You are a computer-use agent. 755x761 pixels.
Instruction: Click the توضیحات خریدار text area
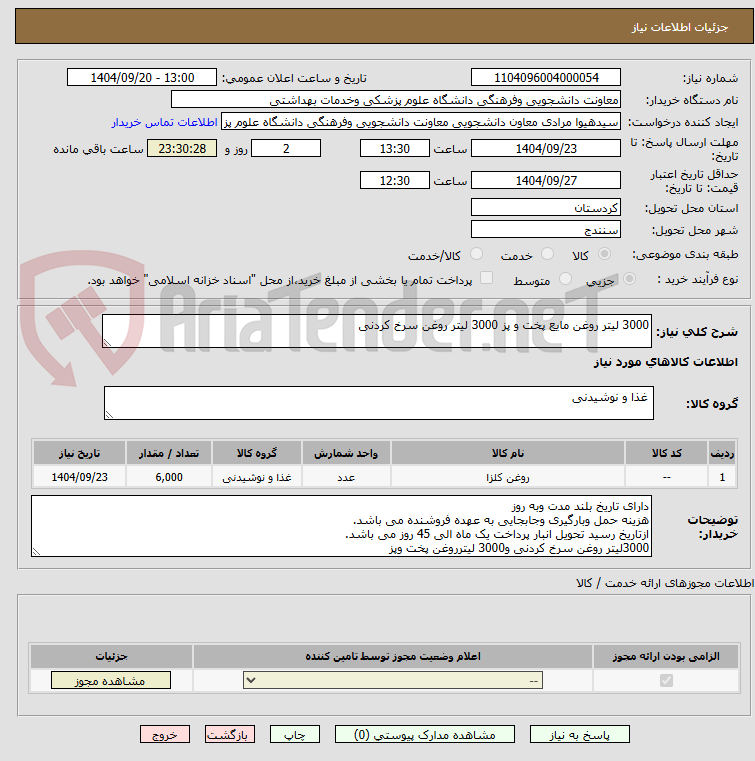tap(341, 526)
